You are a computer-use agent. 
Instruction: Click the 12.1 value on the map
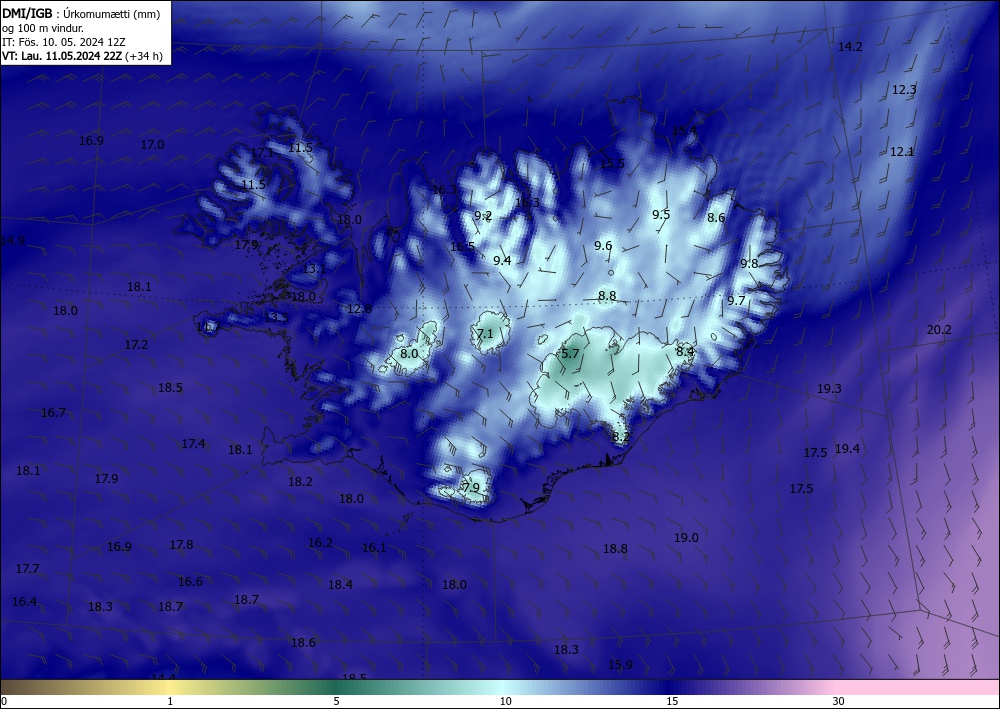[x=902, y=152]
